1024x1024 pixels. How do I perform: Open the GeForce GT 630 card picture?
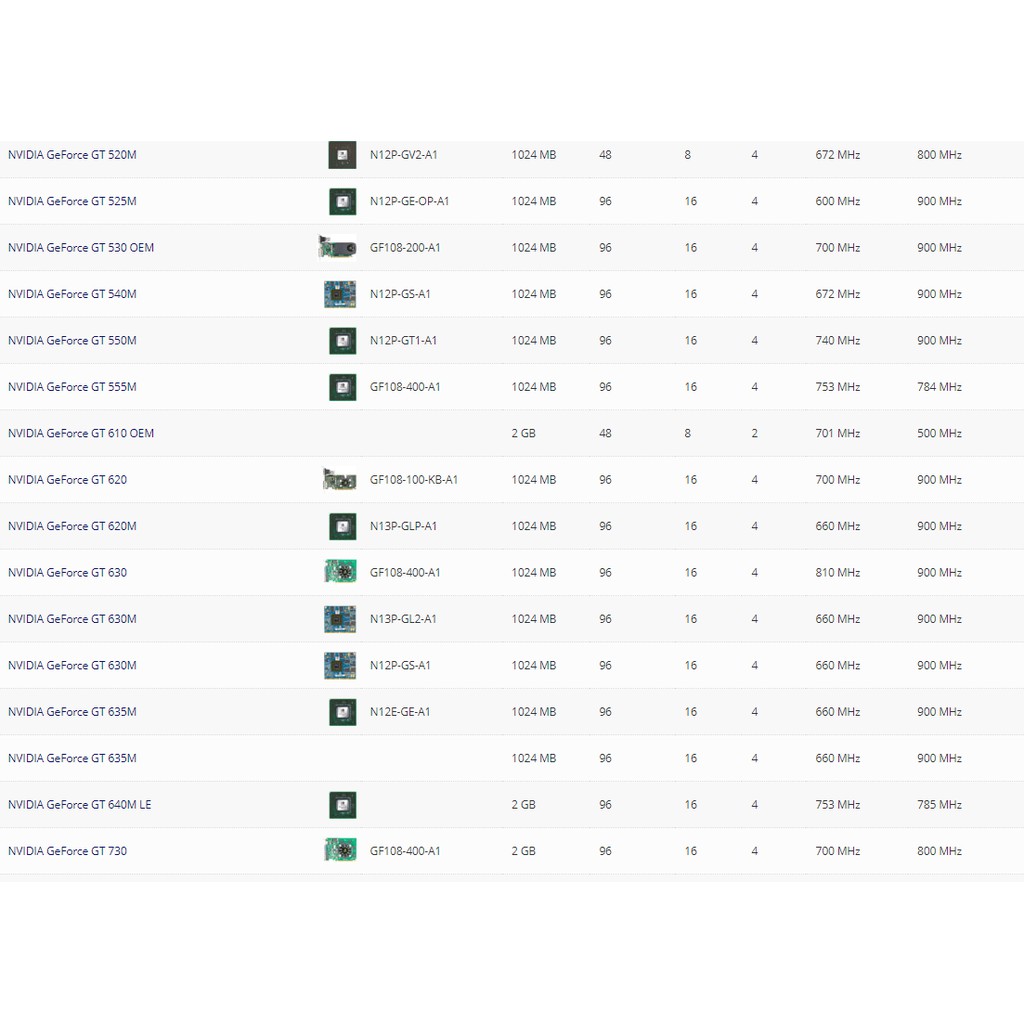click(340, 572)
